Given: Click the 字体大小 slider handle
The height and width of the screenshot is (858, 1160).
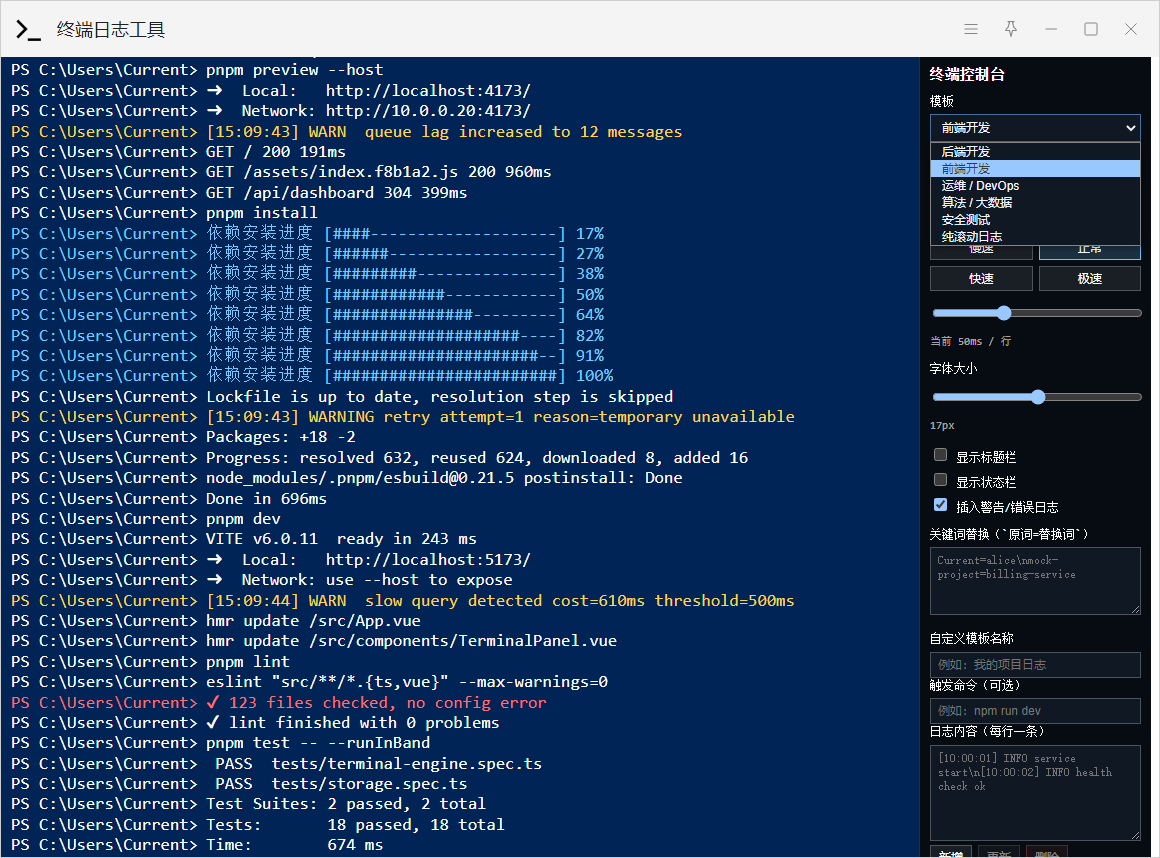Looking at the screenshot, I should [1038, 397].
